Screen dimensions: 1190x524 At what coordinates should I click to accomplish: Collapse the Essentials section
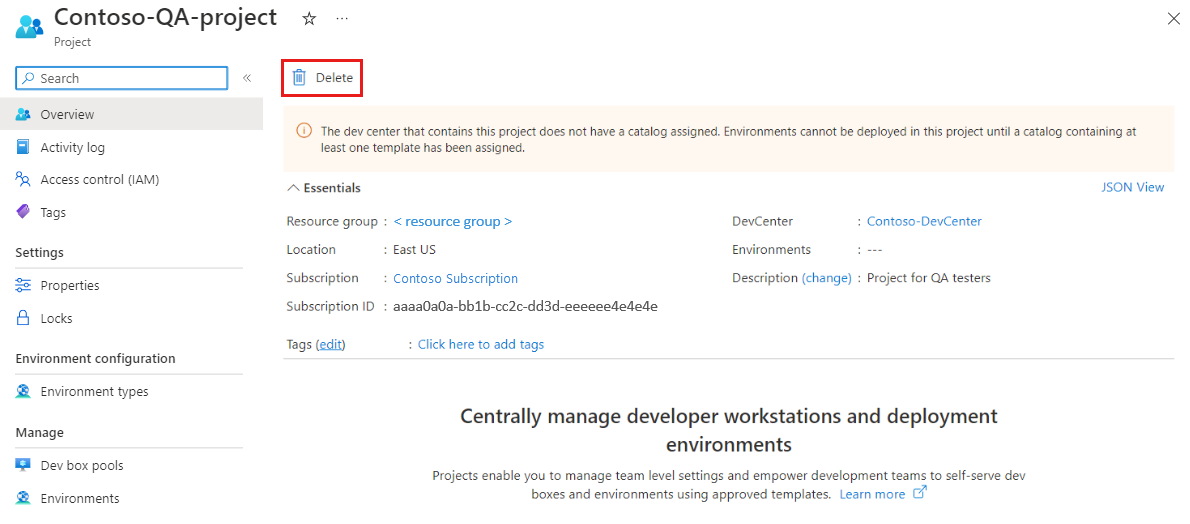[x=324, y=188]
